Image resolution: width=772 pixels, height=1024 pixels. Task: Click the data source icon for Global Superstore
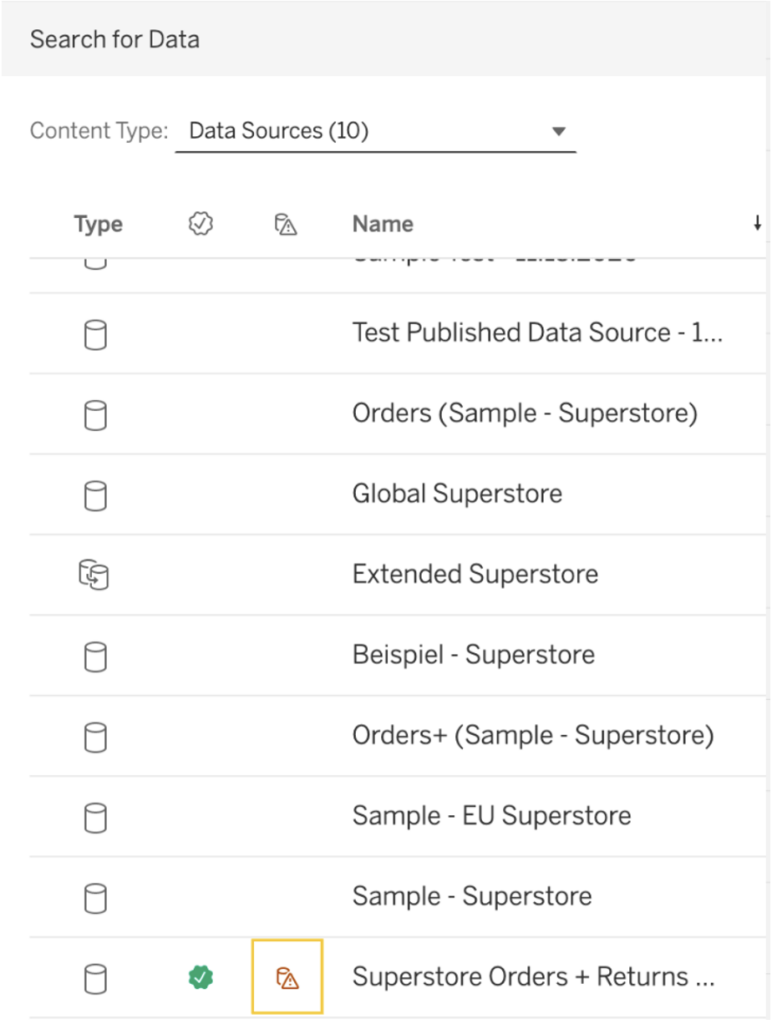pos(95,495)
